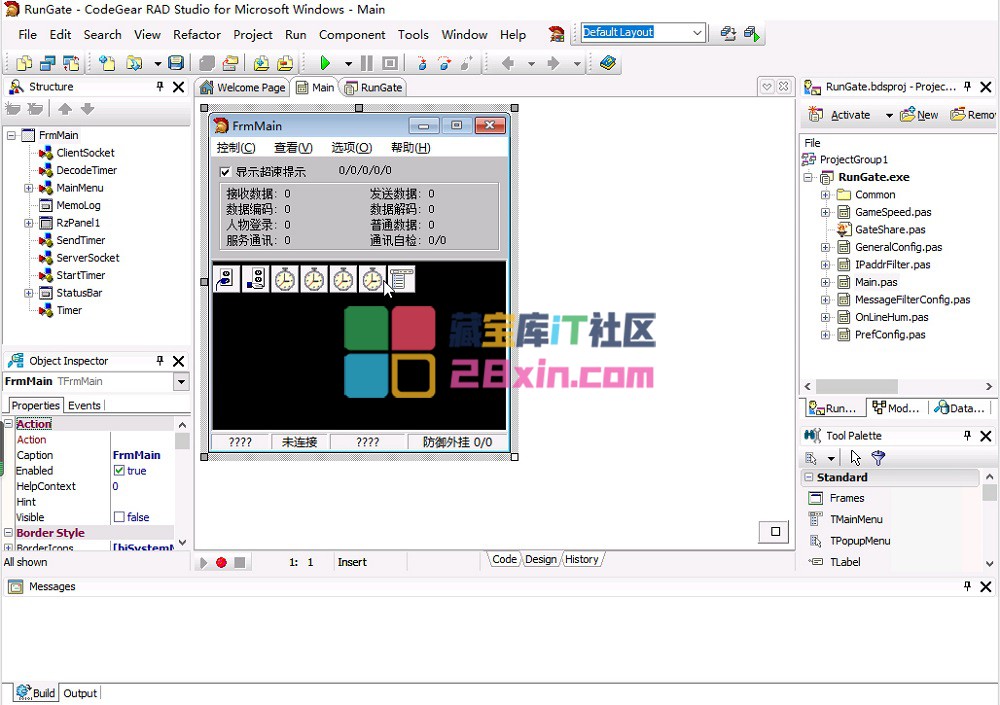Collapse the RunGate.exe project node

[x=808, y=177]
